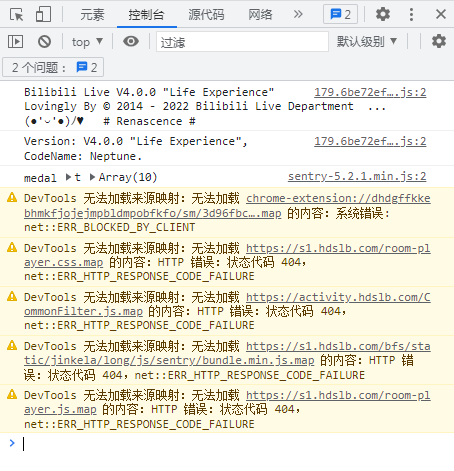The image size is (454, 471).
Task: Open the top context dropdown
Action: (87, 42)
